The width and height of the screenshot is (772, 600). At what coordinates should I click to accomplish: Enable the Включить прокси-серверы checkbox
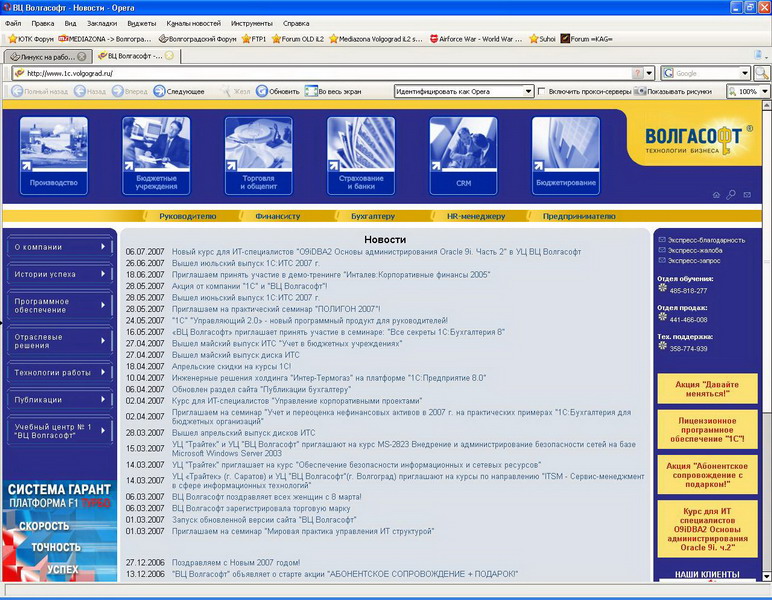point(542,91)
